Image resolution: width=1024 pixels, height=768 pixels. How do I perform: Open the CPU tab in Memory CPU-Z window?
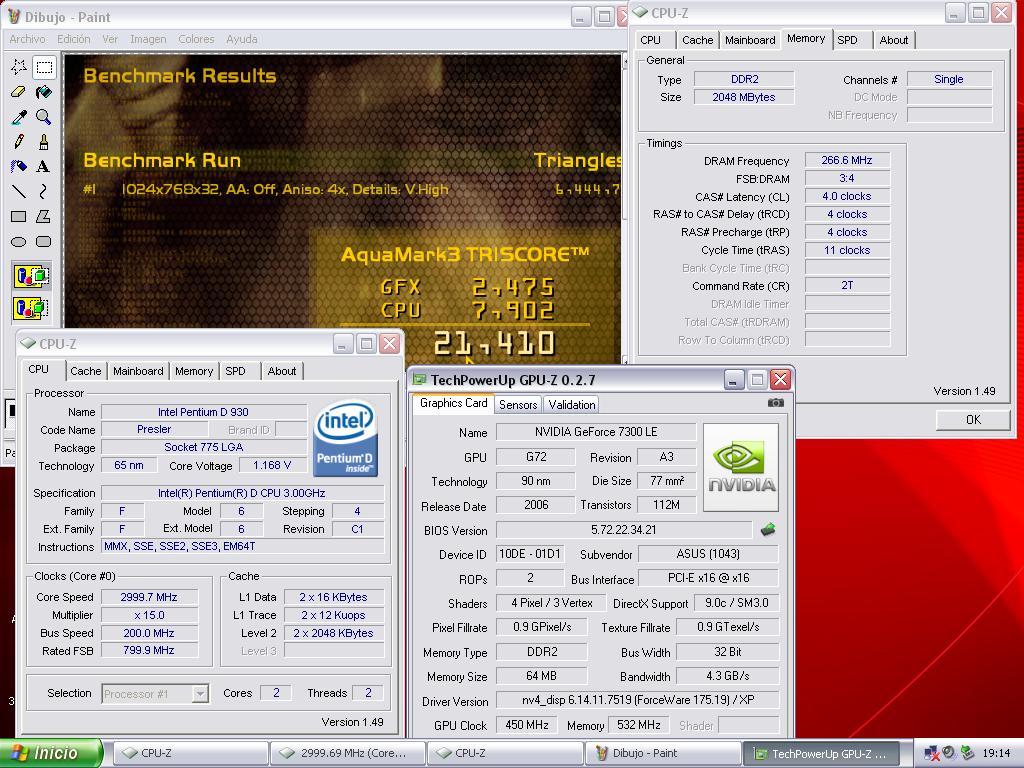650,40
